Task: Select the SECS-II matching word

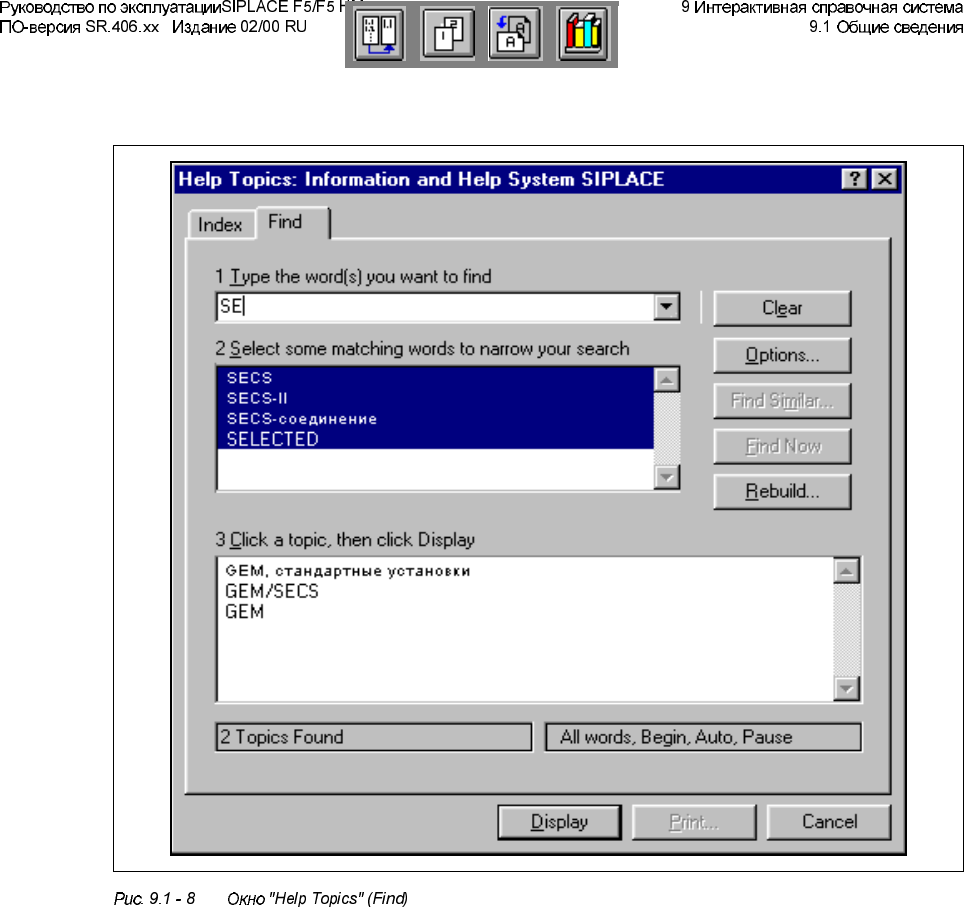Action: tap(435, 398)
